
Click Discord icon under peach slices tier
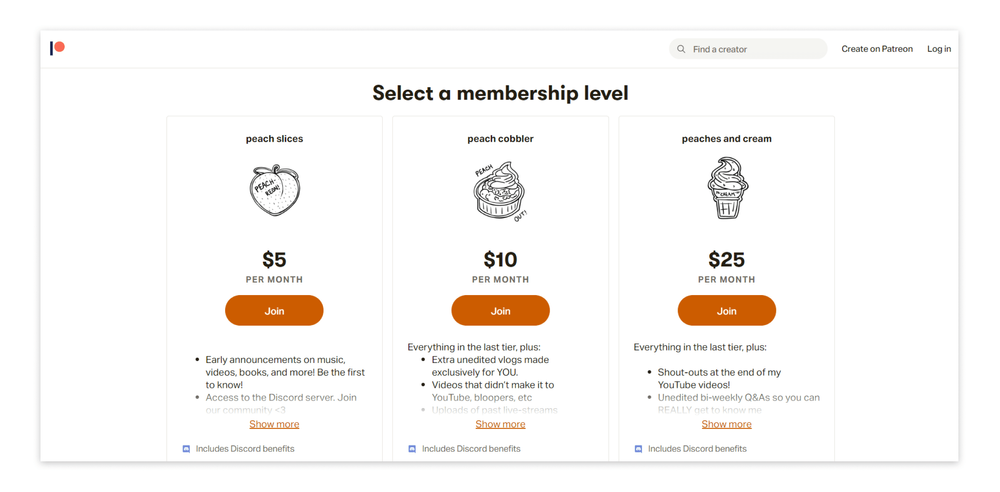click(x=186, y=449)
